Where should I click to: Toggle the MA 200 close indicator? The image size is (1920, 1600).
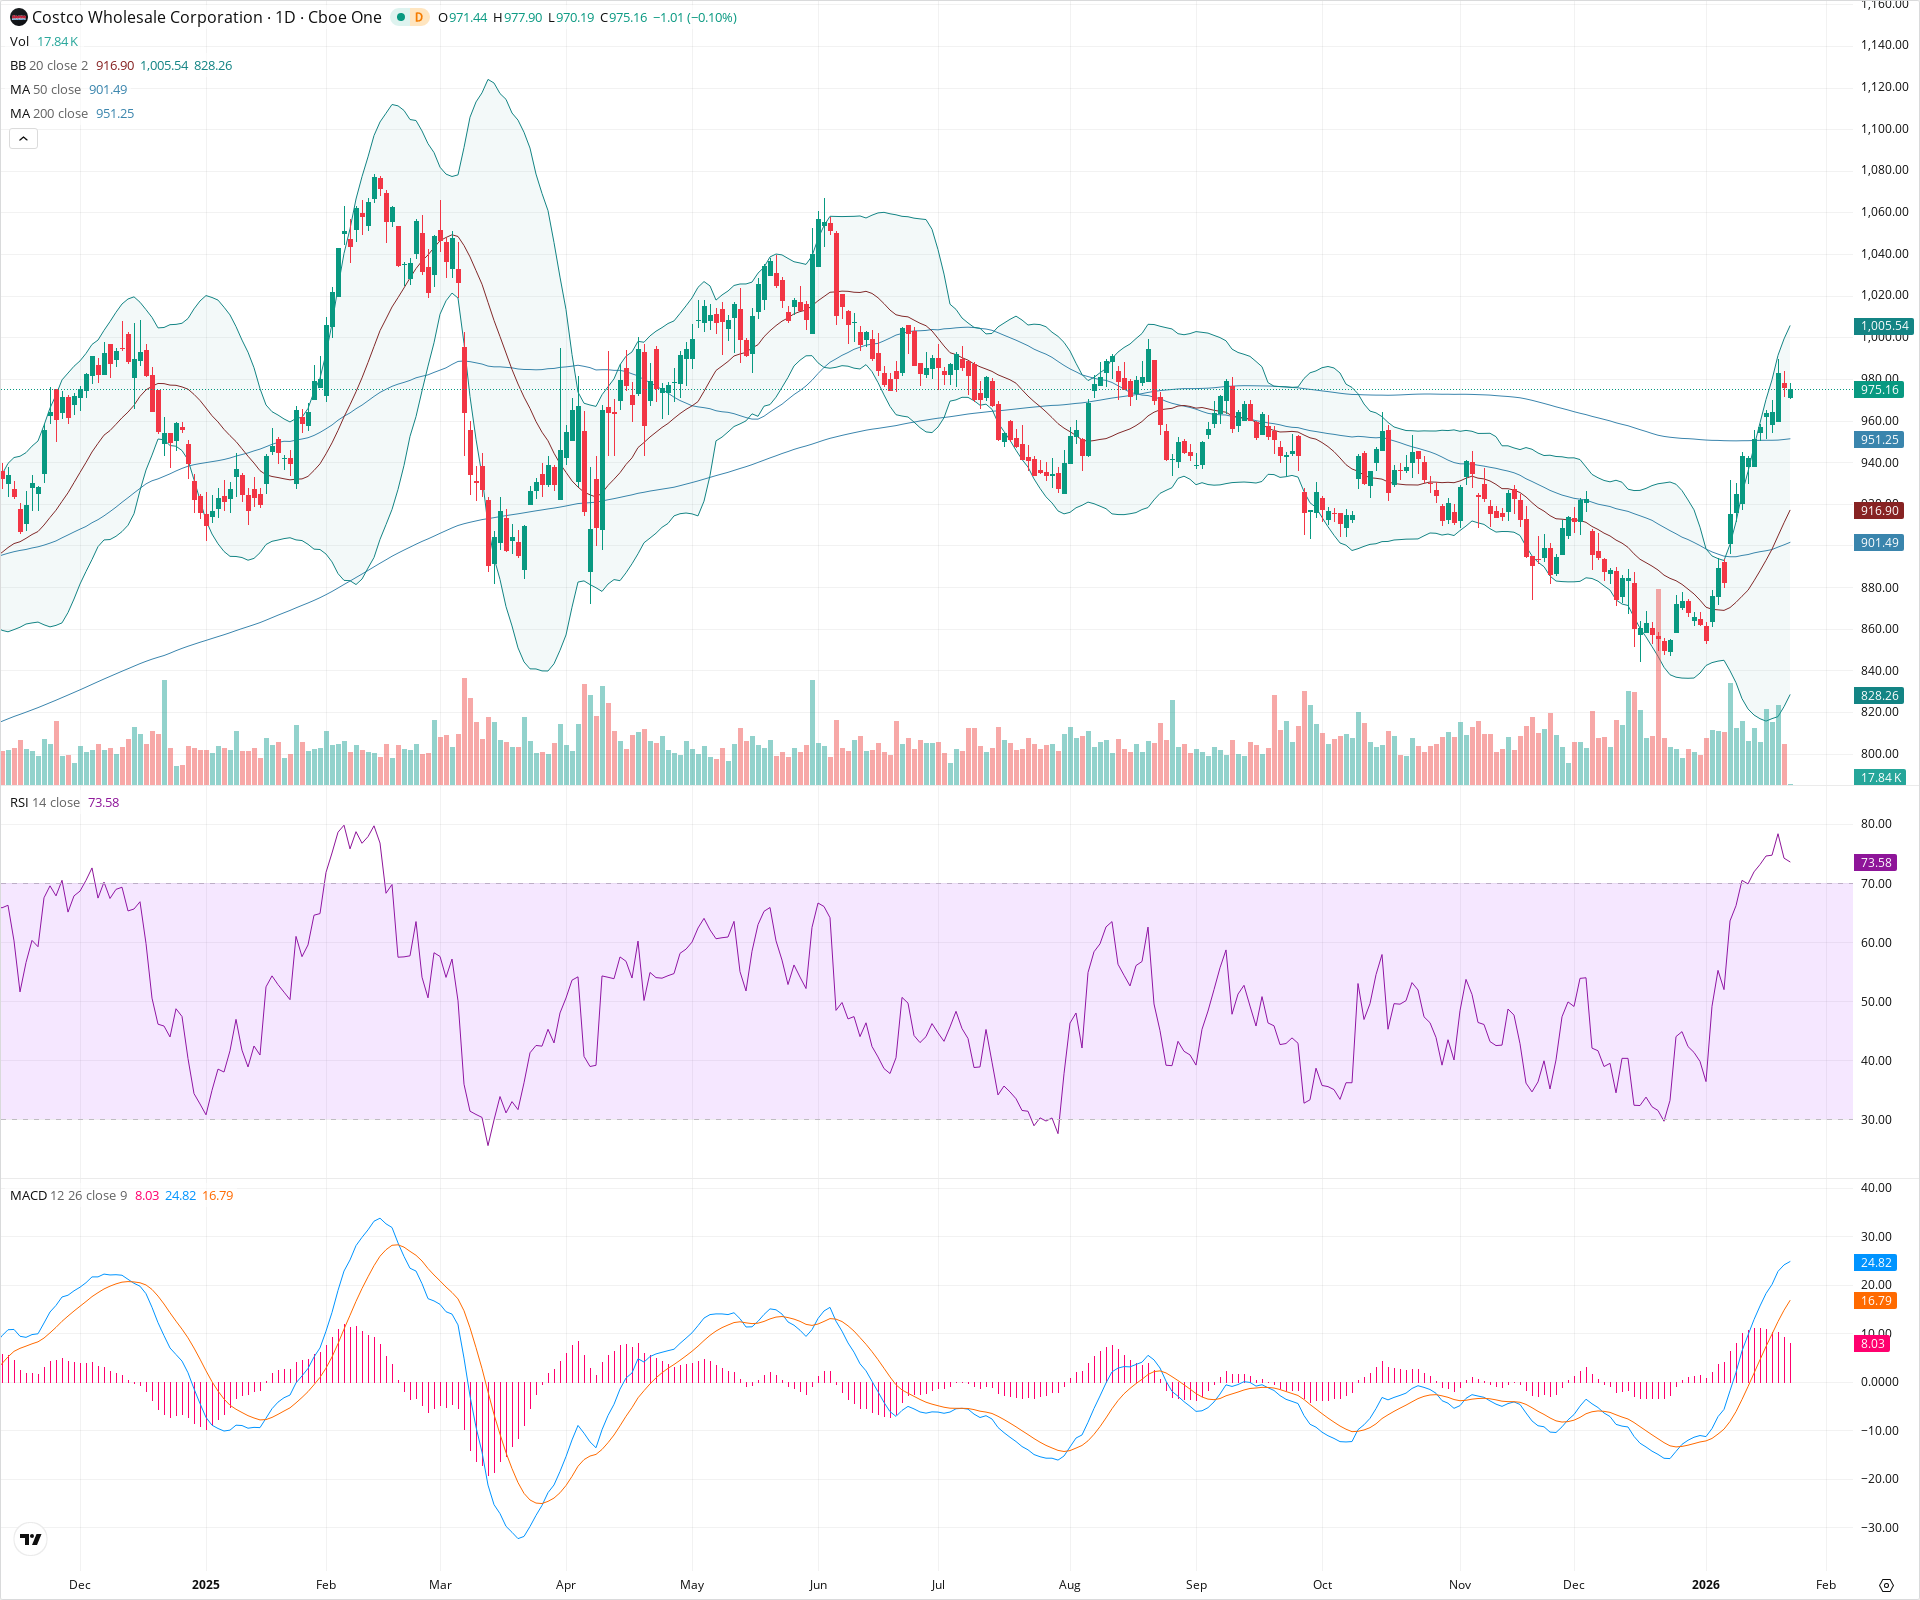click(x=48, y=113)
